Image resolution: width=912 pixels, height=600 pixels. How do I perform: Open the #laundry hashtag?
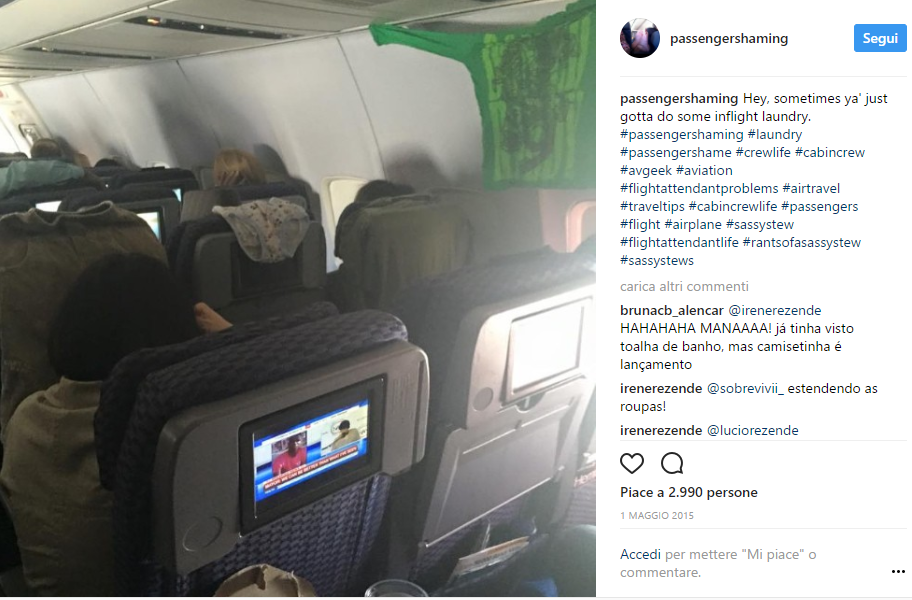775,135
